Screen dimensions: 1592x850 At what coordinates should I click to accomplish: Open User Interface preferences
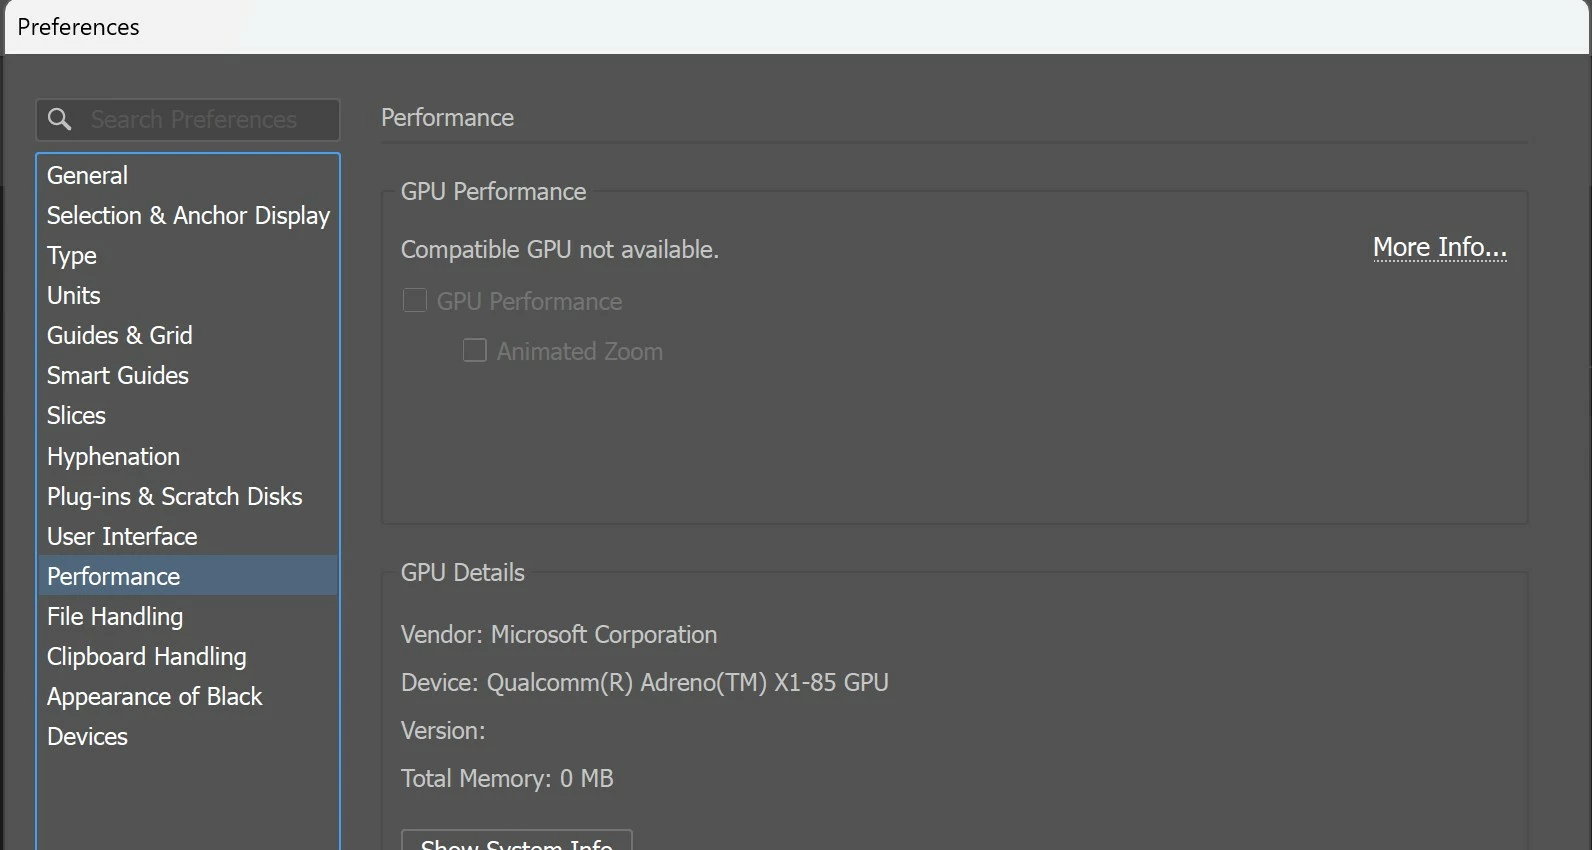pyautogui.click(x=122, y=537)
